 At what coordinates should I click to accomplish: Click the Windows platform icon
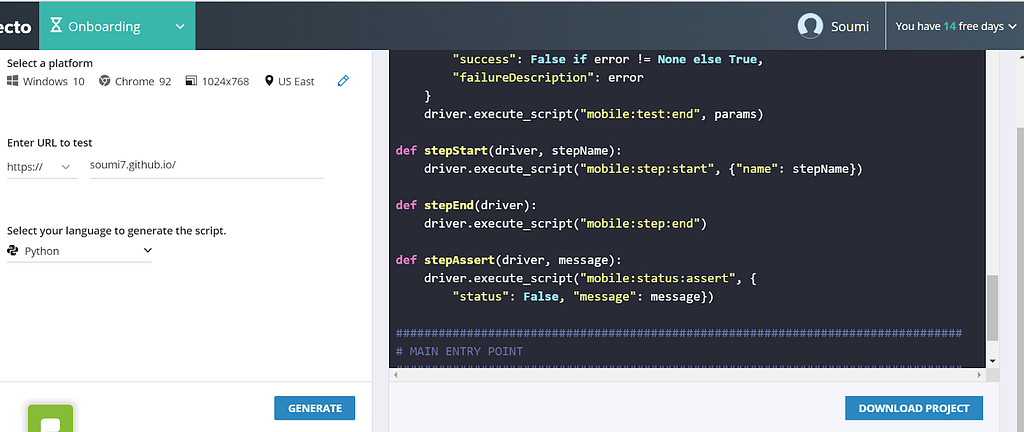[x=12, y=81]
